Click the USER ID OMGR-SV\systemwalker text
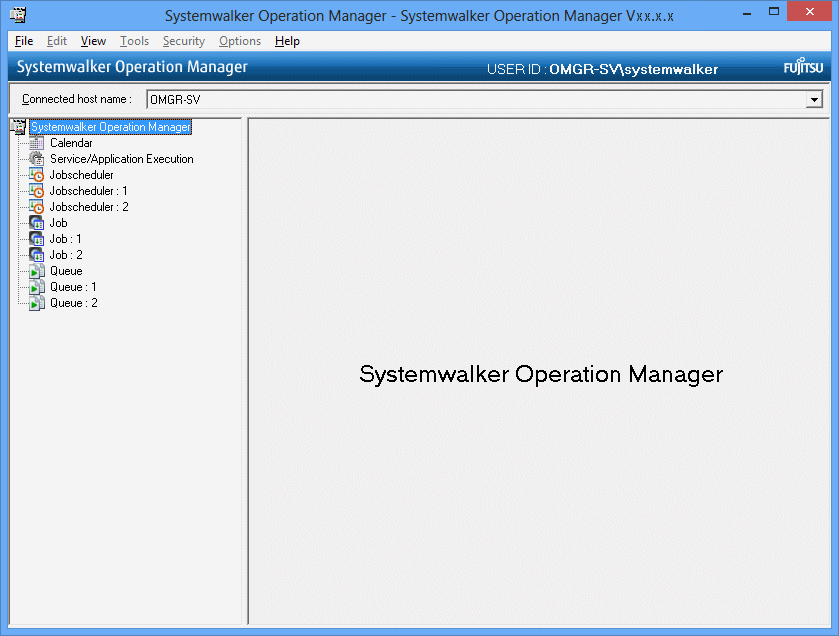This screenshot has width=839, height=636. [x=602, y=69]
